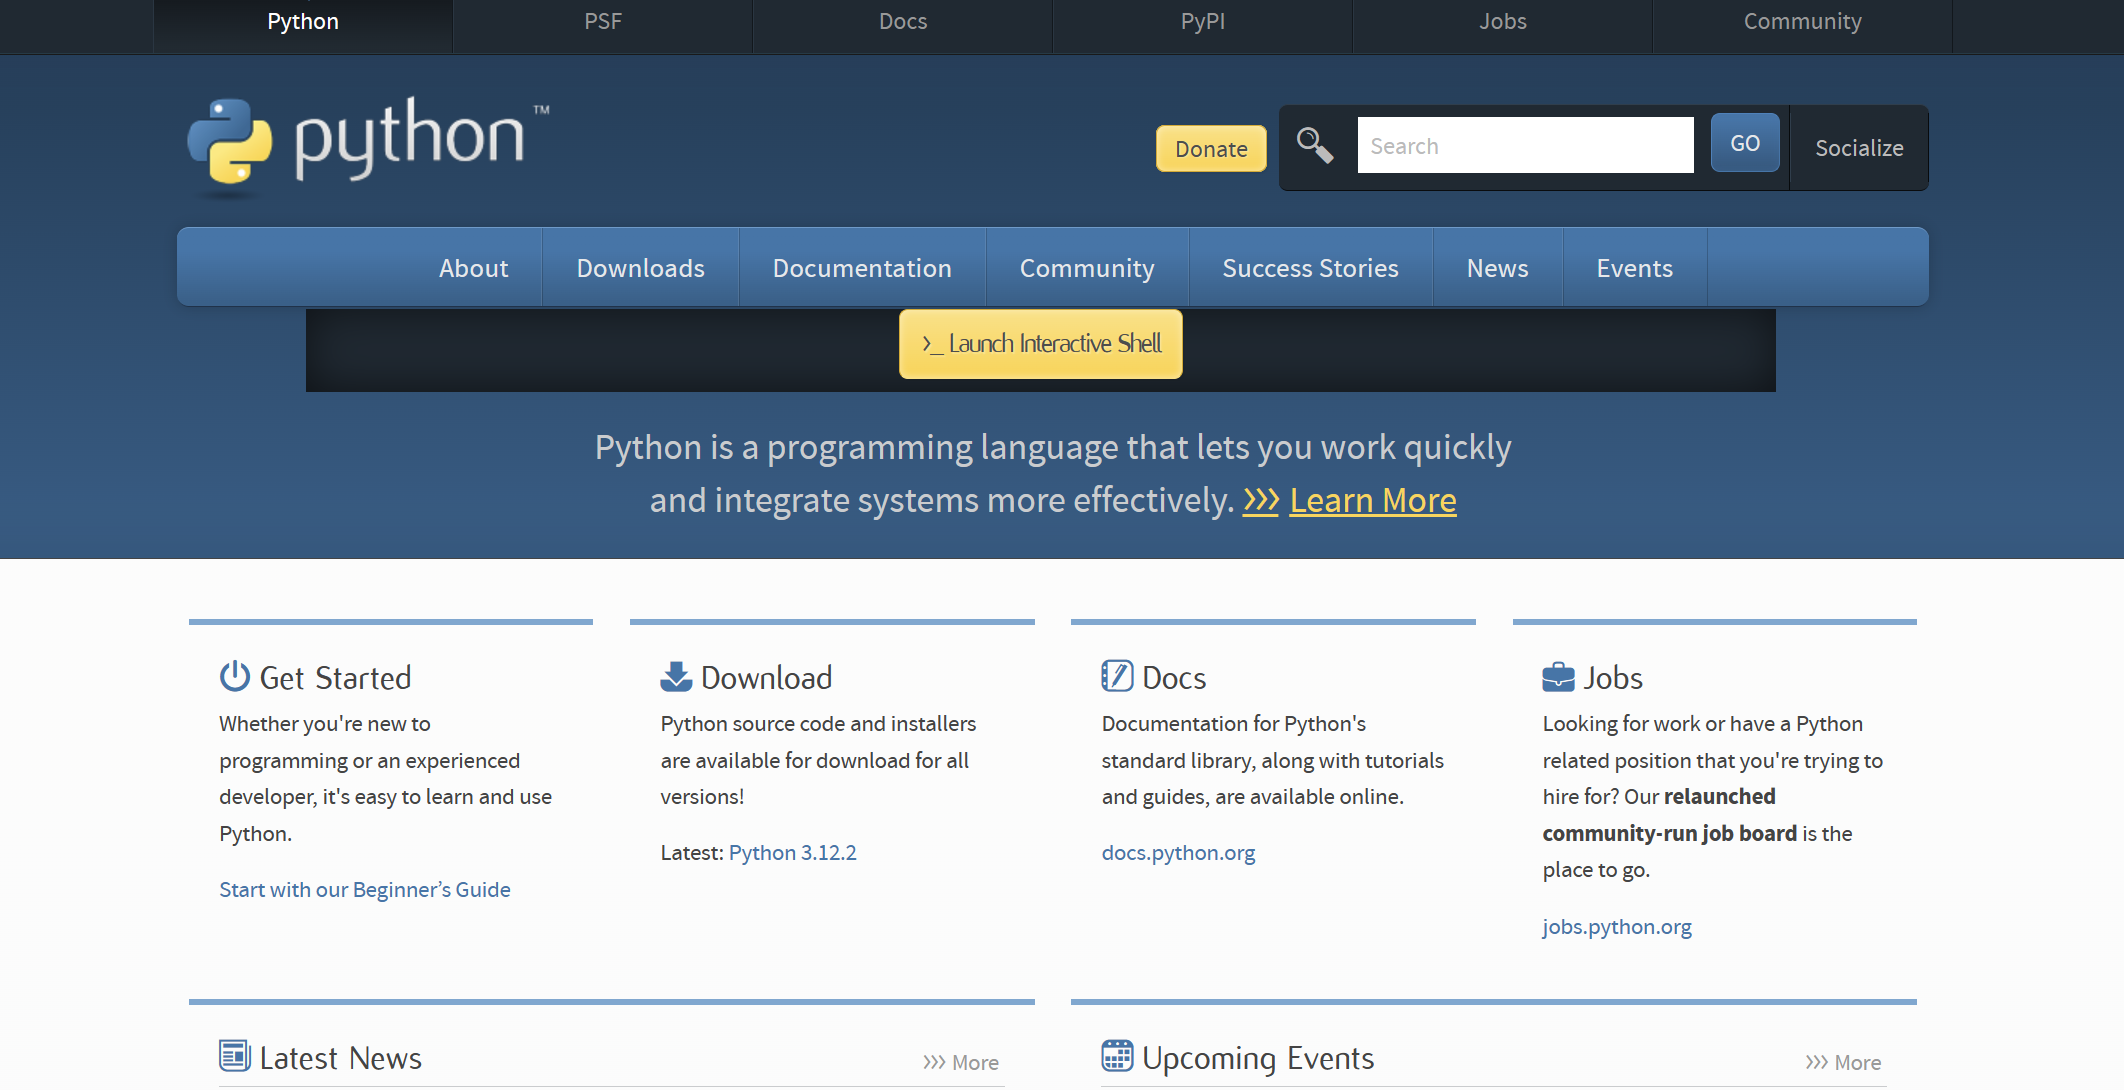
Task: Click the Upcoming Events calendar icon
Action: coord(1117,1055)
